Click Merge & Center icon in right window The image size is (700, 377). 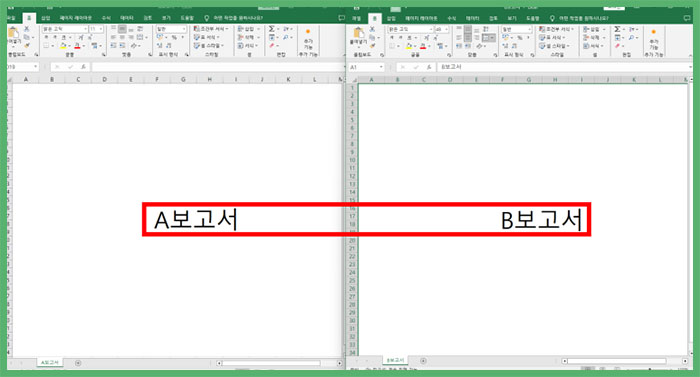coord(488,38)
